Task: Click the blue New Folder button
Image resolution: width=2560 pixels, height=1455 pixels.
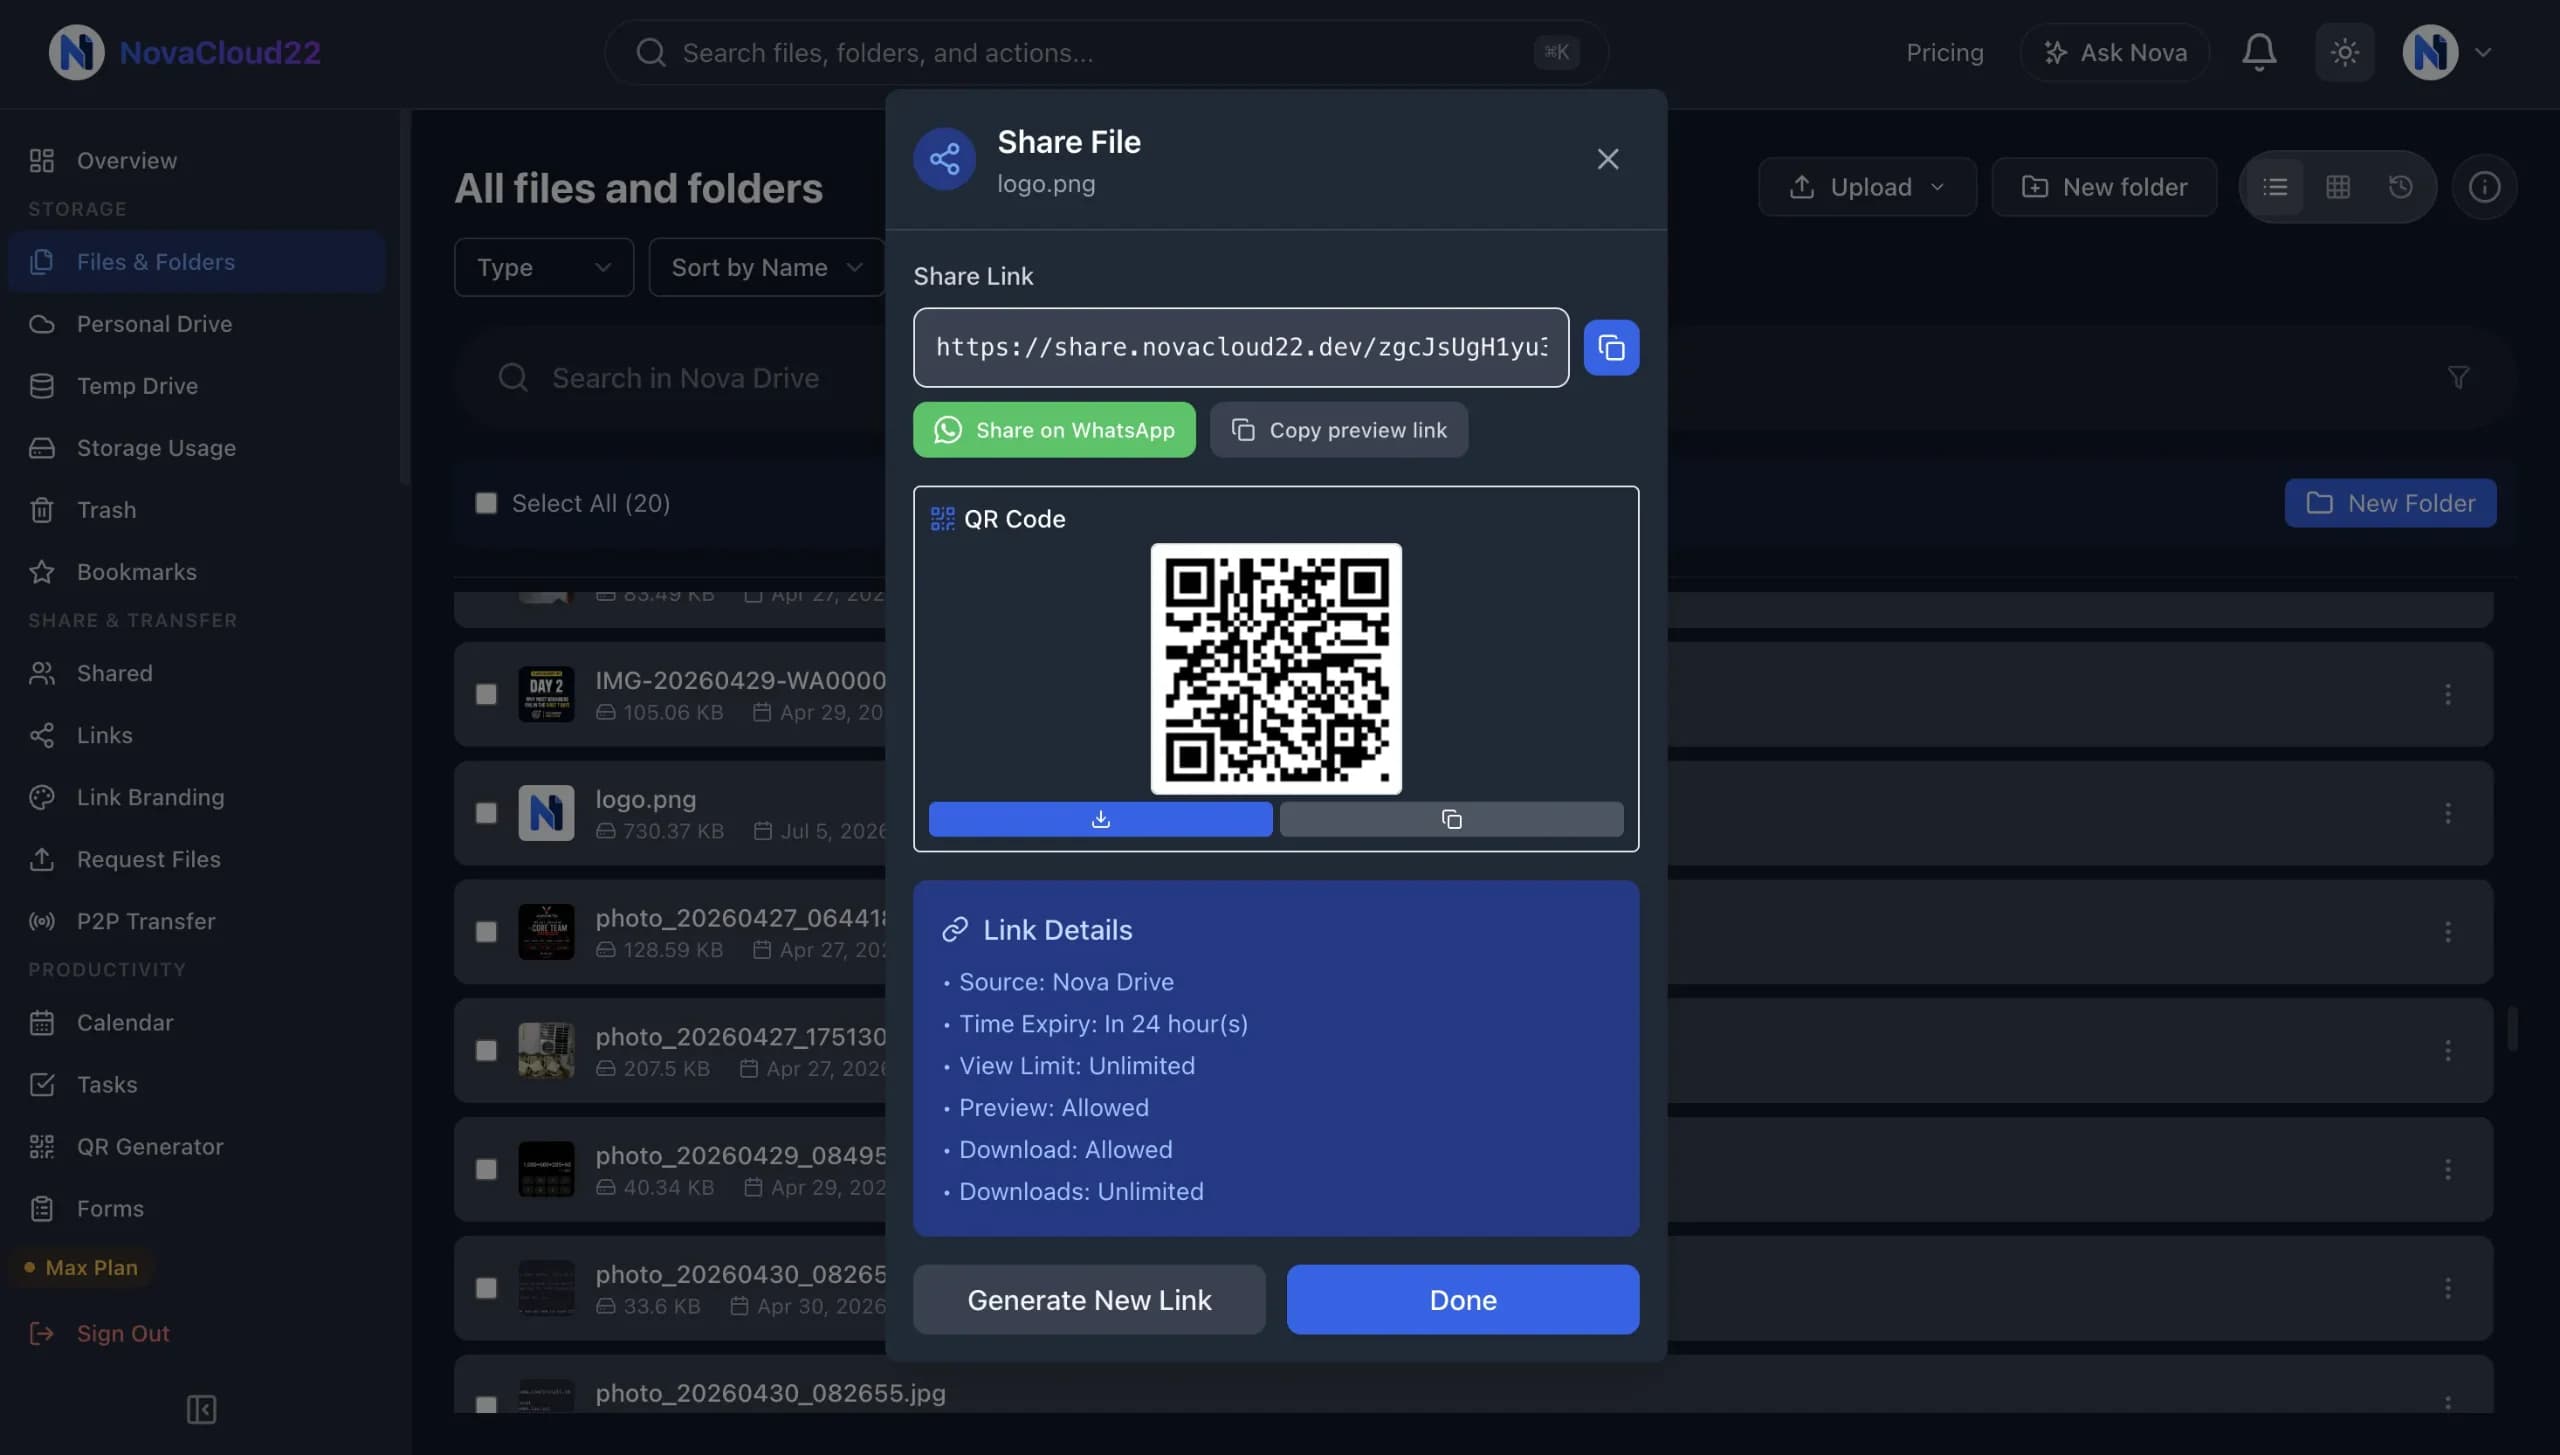Action: click(2390, 503)
